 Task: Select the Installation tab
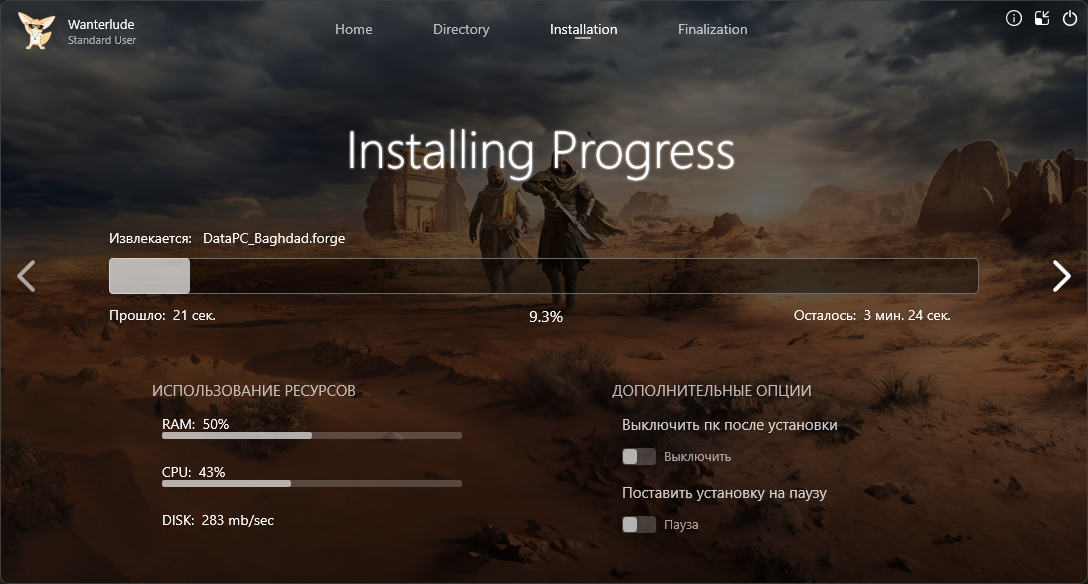pyautogui.click(x=583, y=29)
